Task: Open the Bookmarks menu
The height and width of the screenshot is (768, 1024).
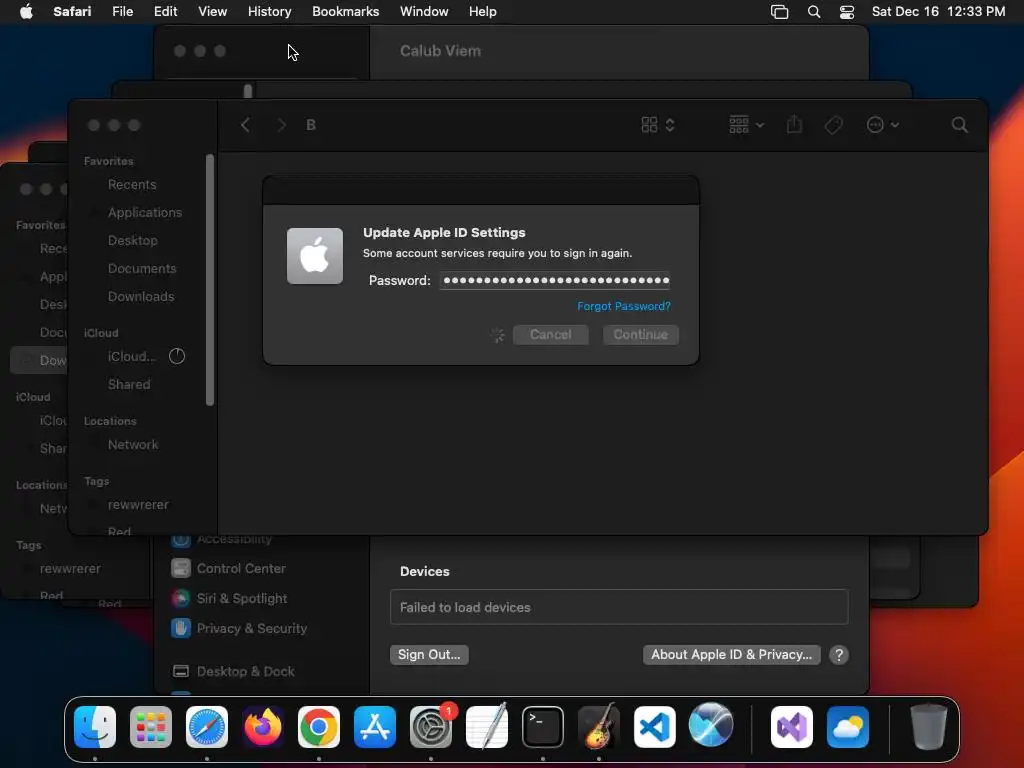Action: point(345,12)
